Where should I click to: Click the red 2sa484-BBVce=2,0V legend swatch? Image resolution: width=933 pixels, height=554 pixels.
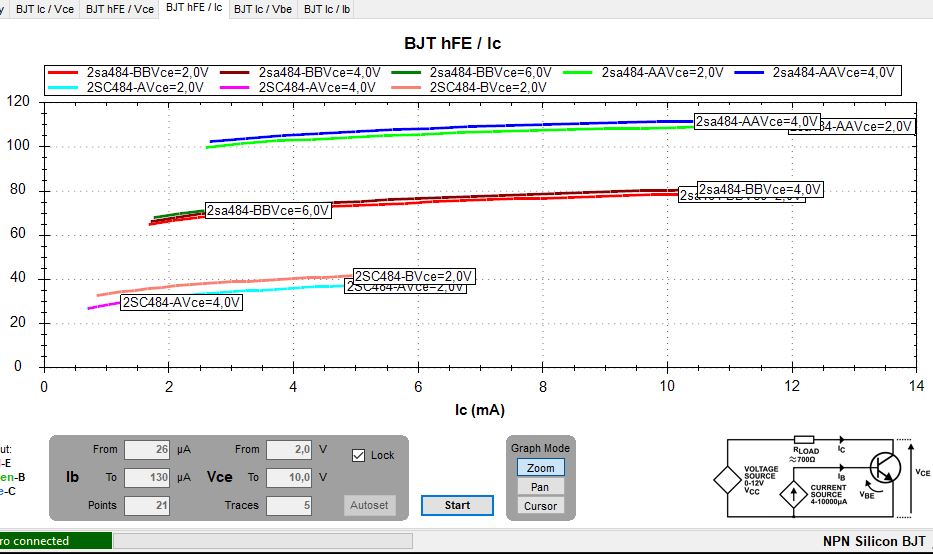click(x=63, y=73)
